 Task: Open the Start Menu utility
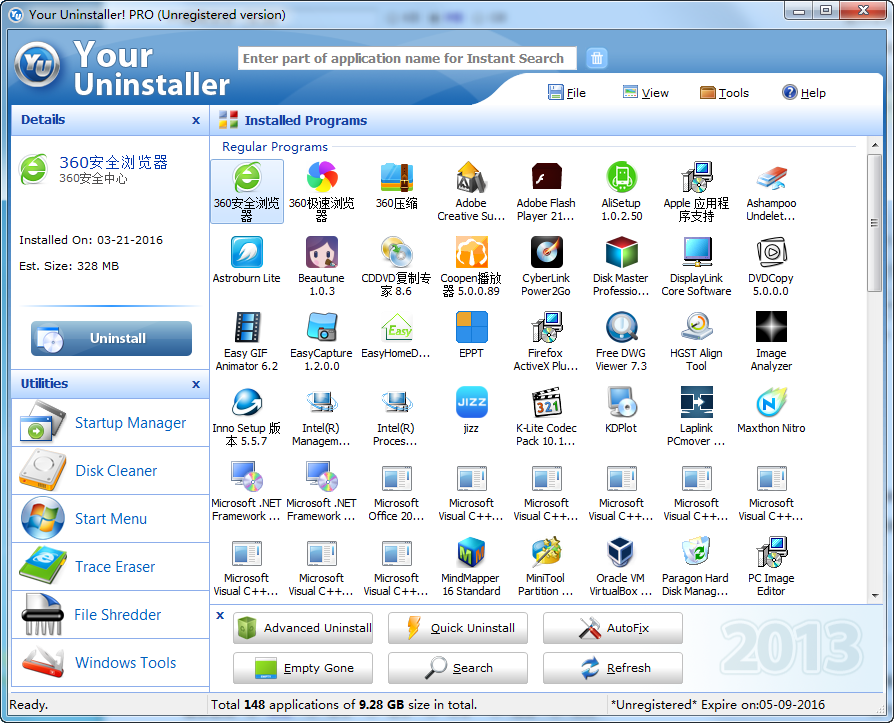tap(110, 518)
